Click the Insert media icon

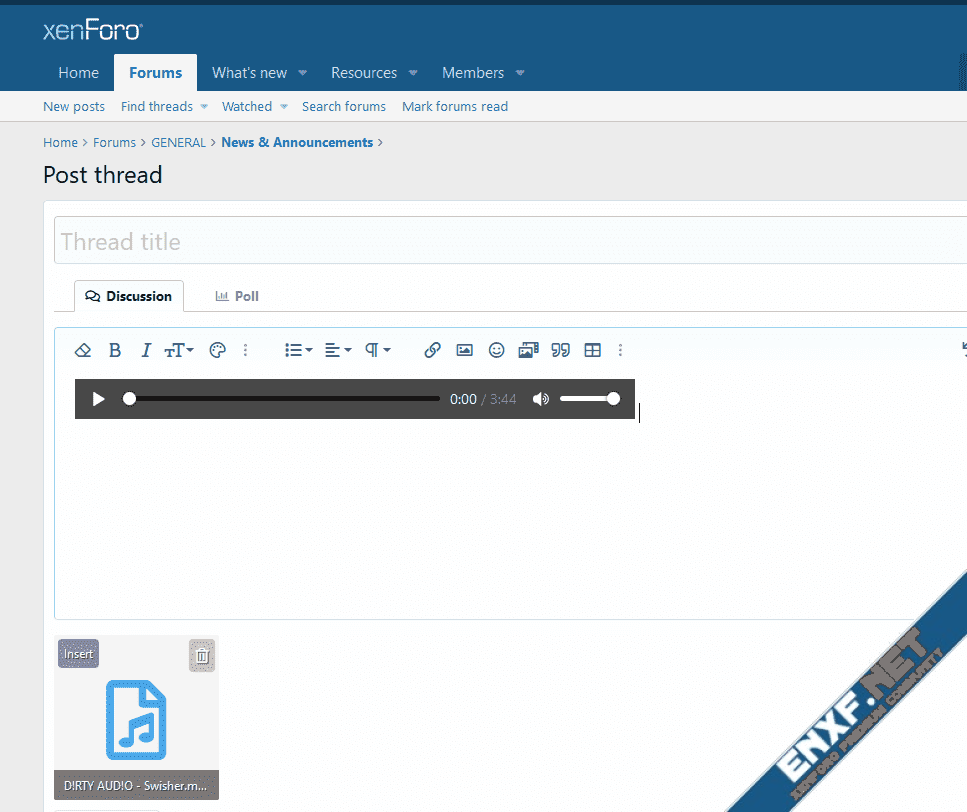click(528, 350)
